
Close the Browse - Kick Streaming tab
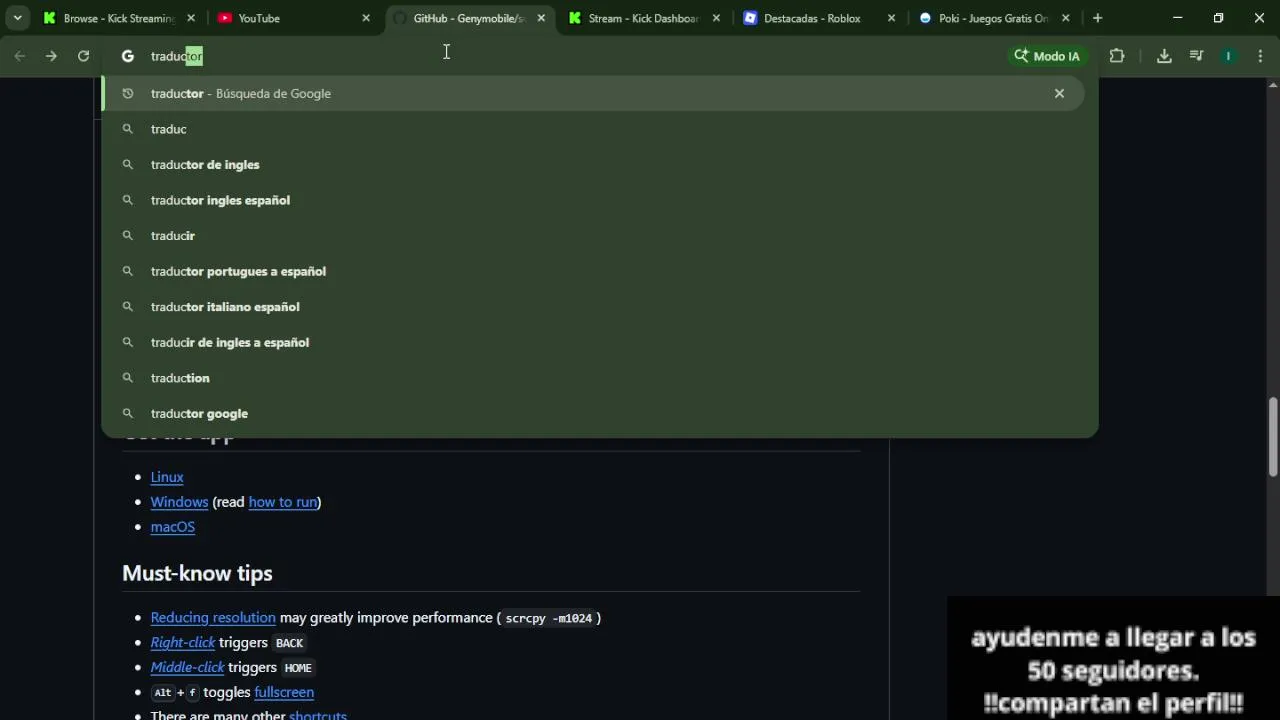[x=191, y=18]
